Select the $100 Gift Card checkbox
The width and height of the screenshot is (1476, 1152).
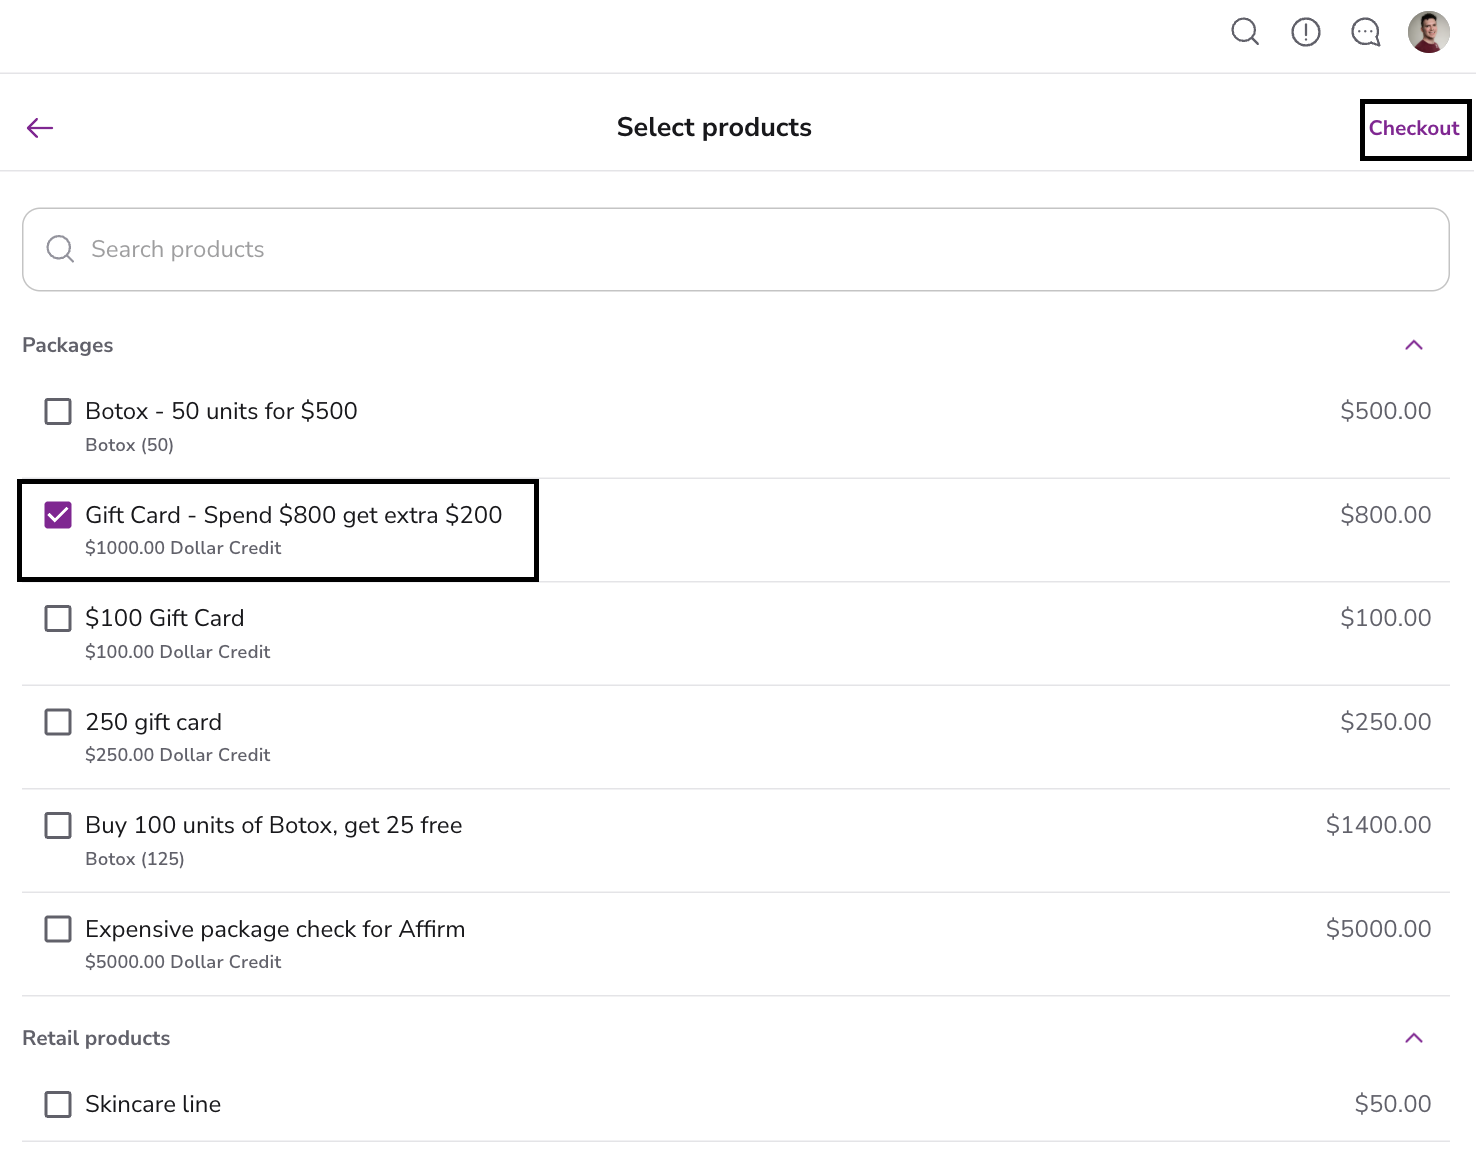[58, 618]
